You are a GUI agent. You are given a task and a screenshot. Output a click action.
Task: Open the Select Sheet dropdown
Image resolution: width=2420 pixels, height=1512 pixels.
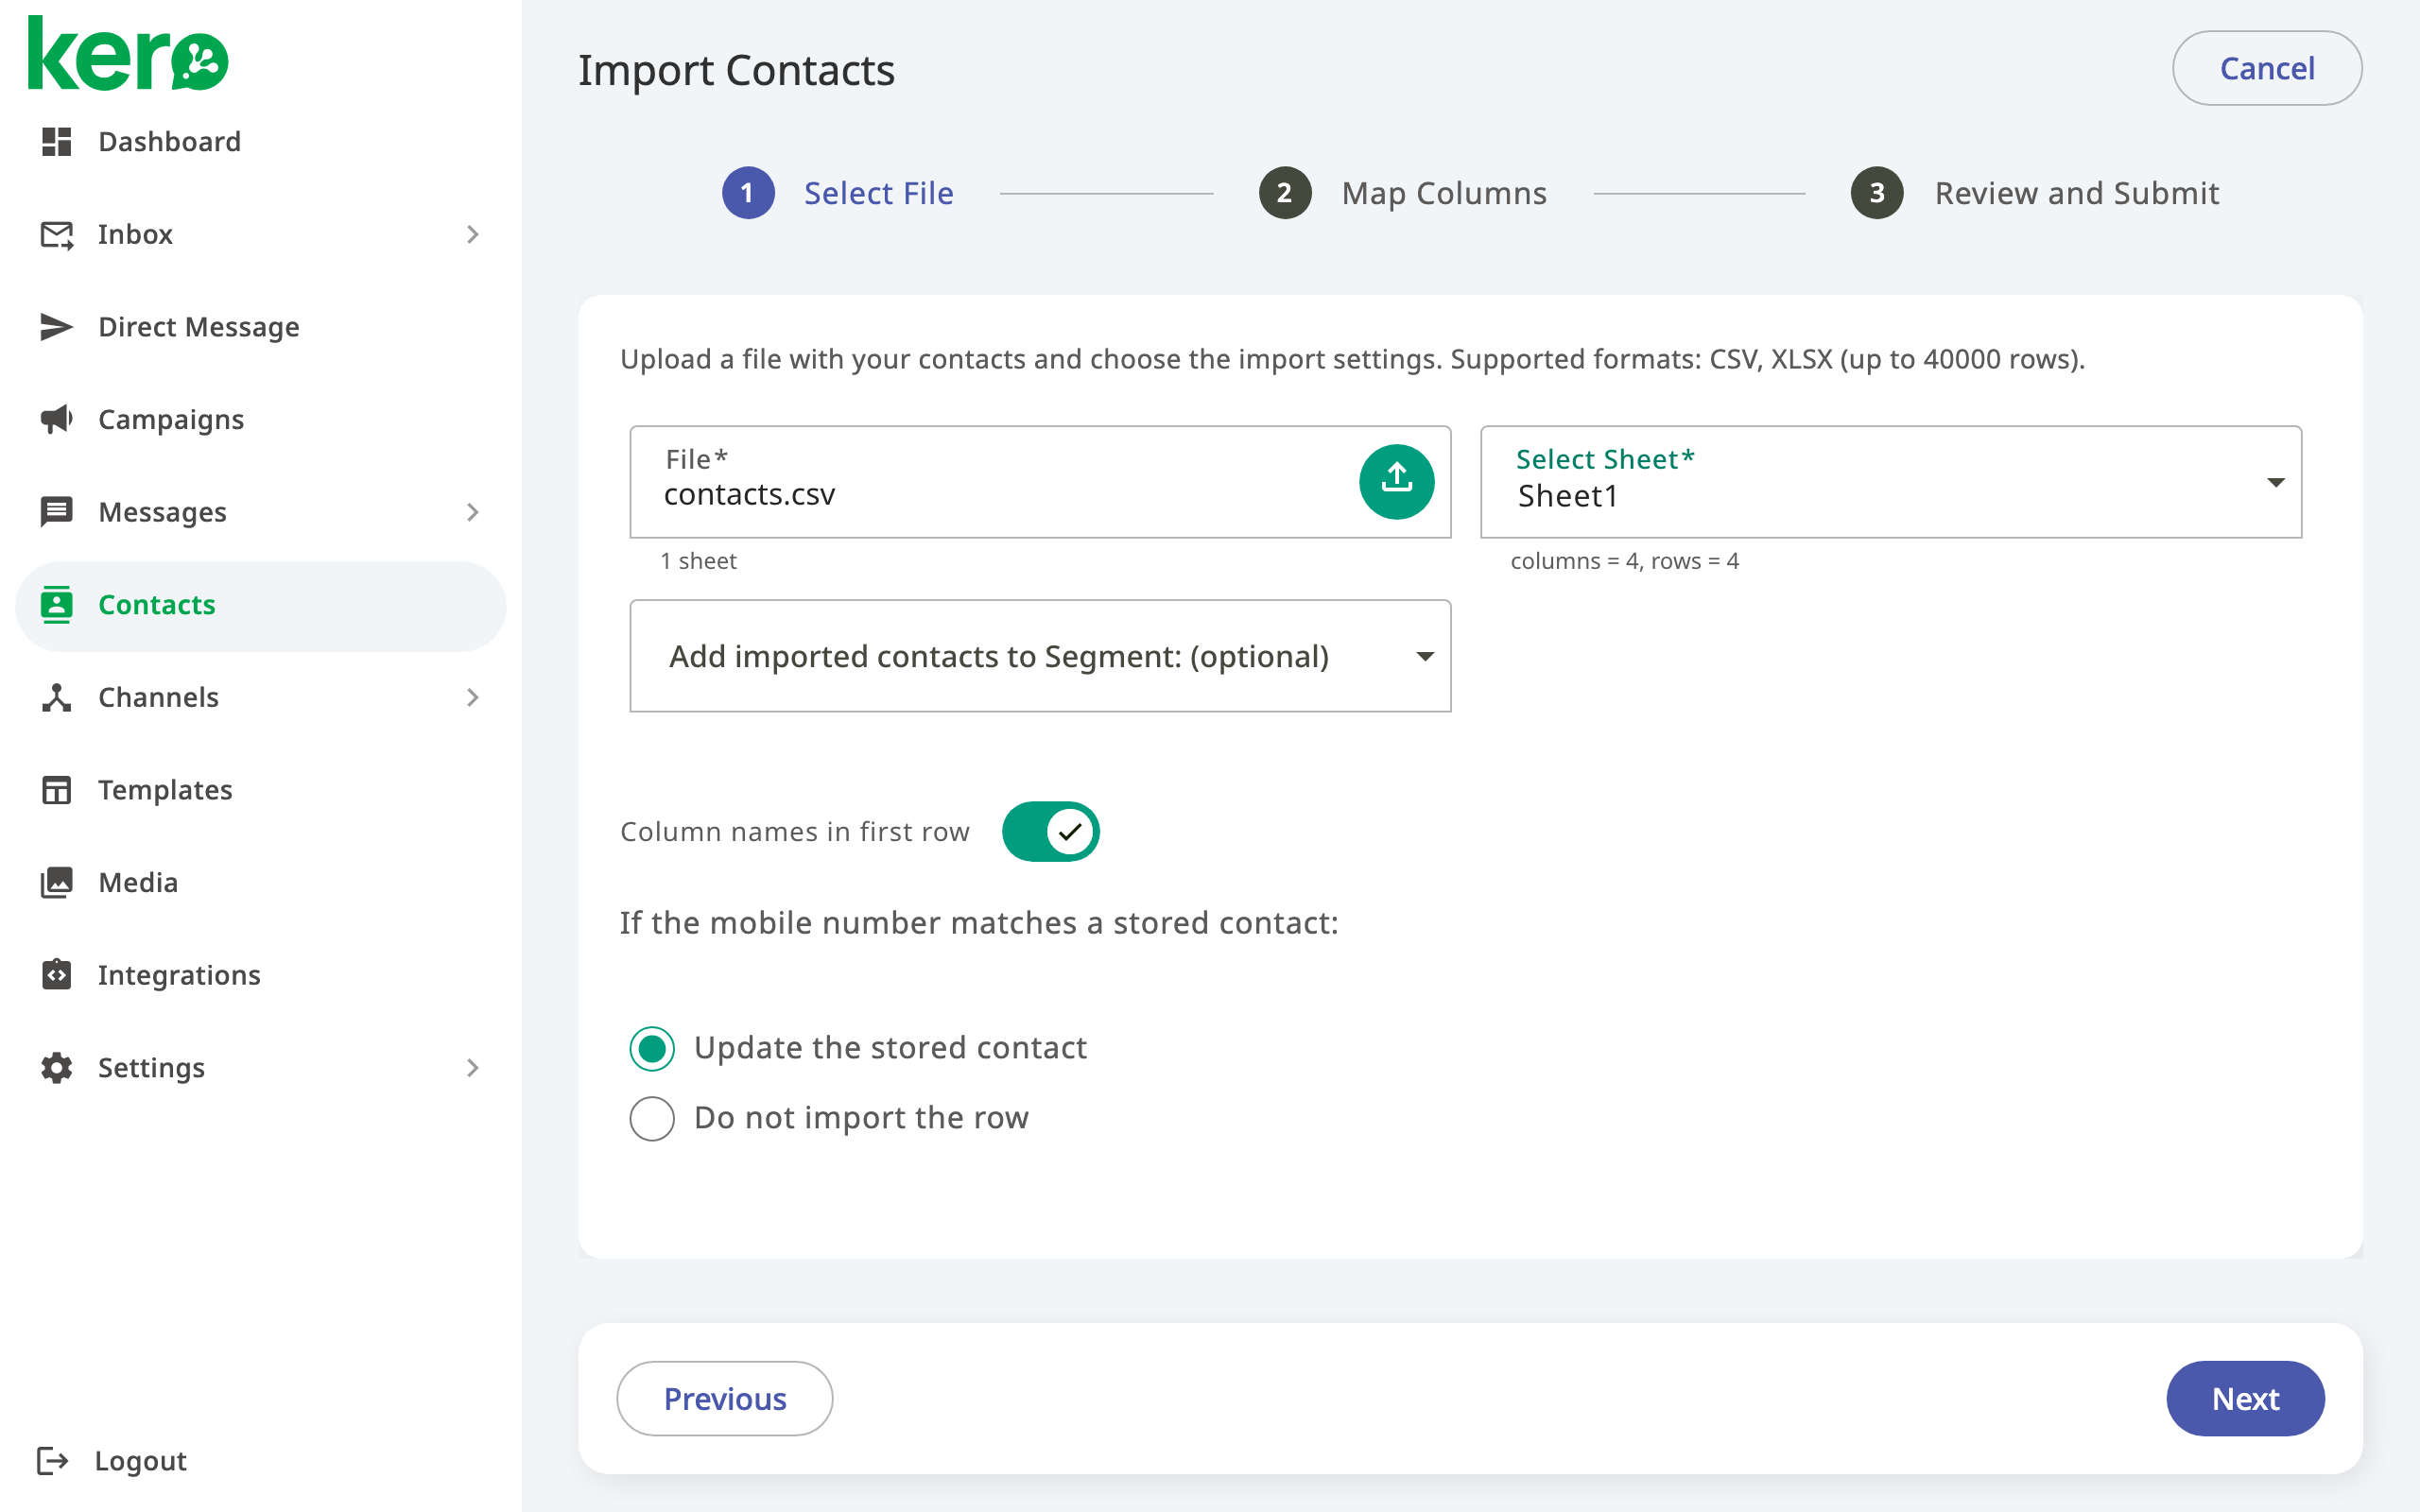tap(1891, 482)
